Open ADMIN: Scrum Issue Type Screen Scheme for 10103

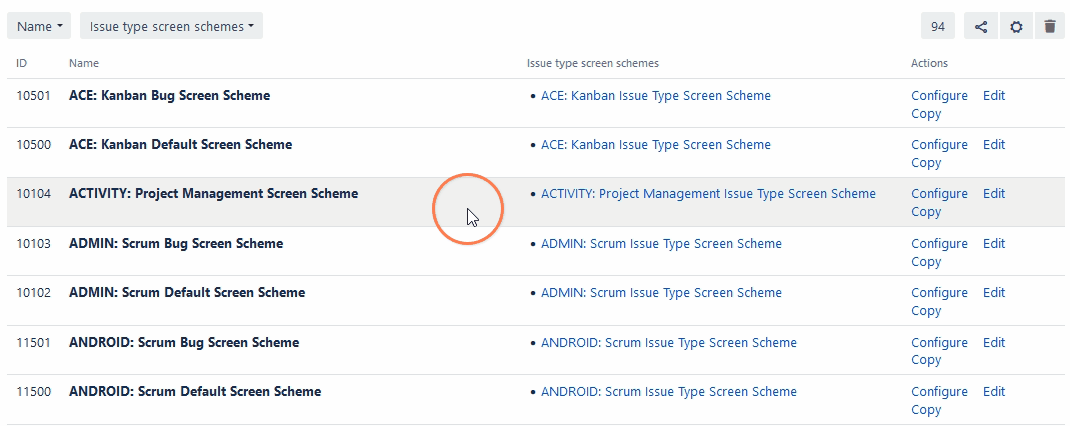pos(661,244)
